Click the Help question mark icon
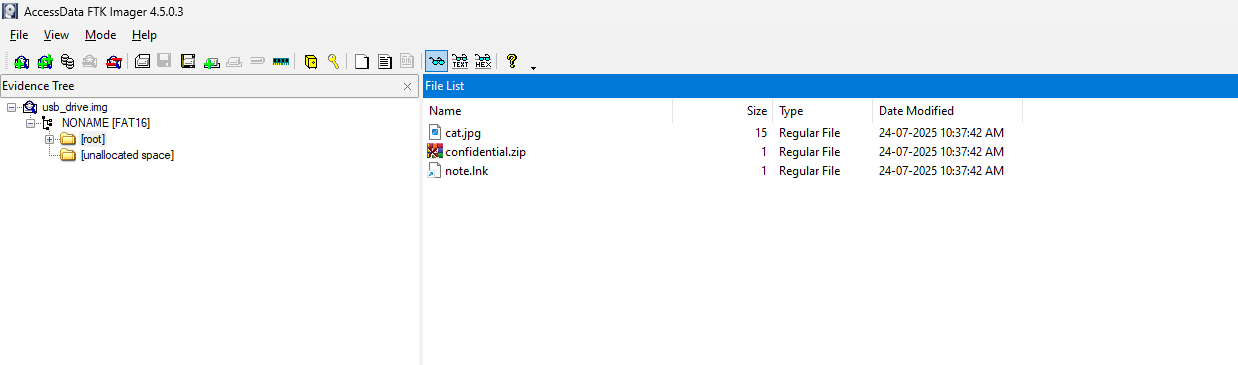1238x365 pixels. coord(512,61)
